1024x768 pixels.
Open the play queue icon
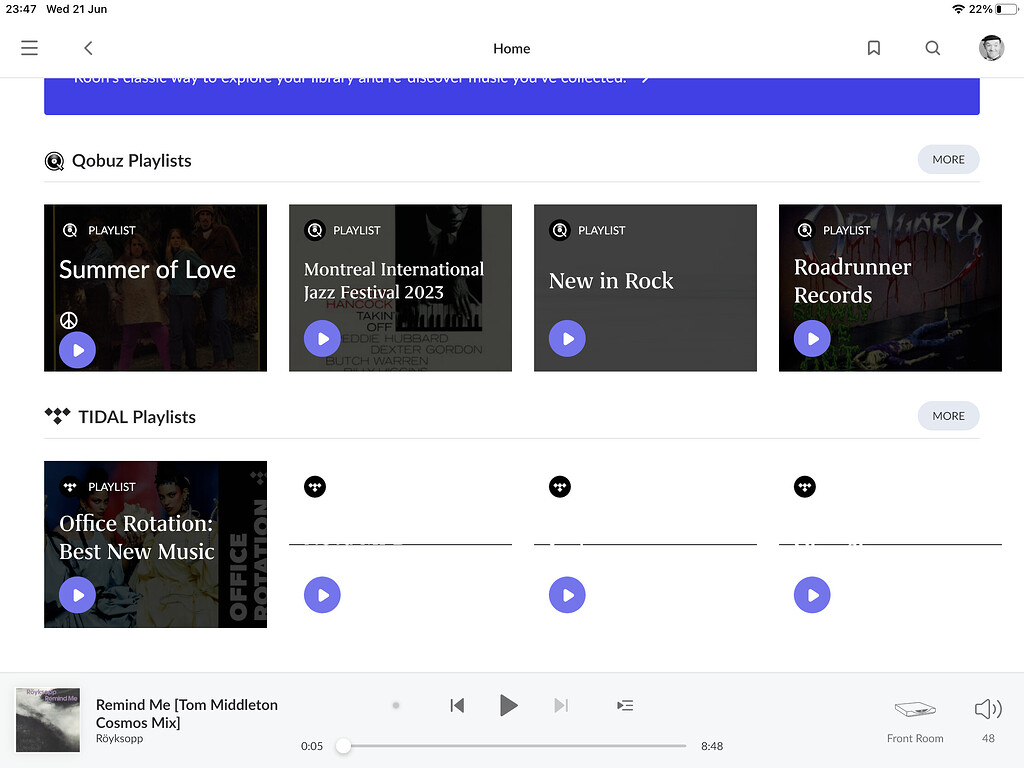pos(625,705)
